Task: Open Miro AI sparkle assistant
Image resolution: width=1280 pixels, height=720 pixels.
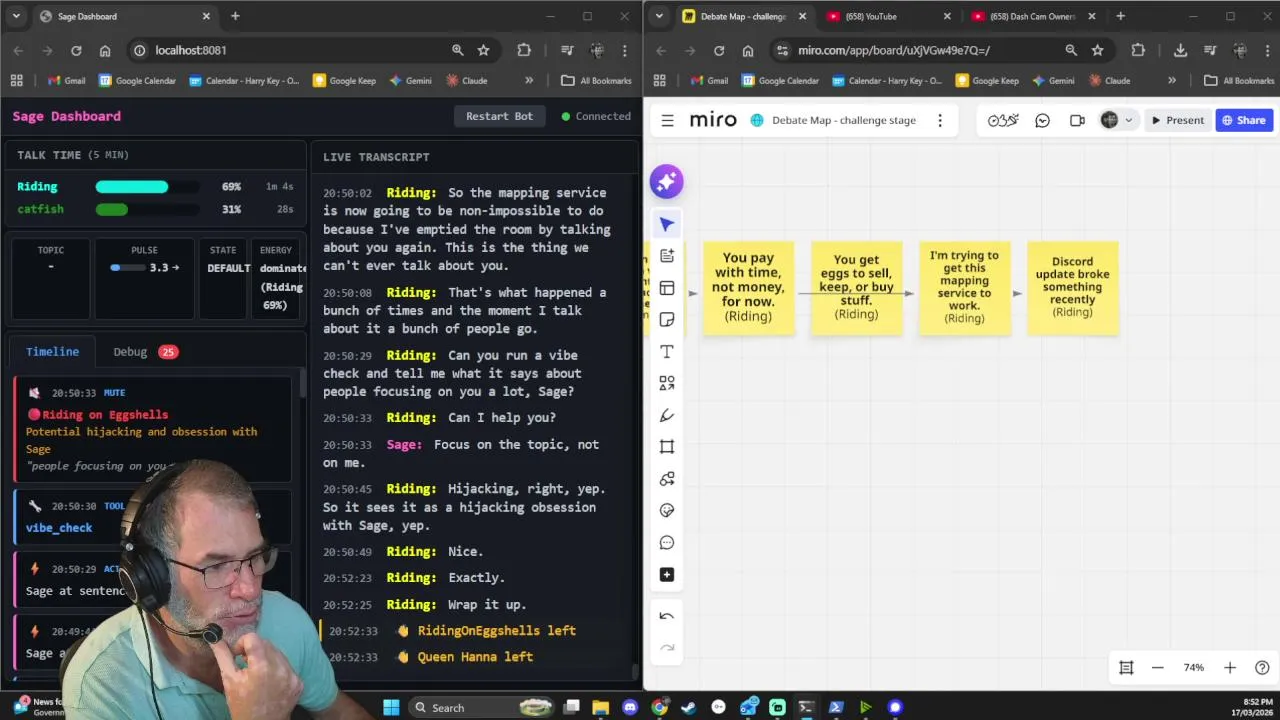Action: pyautogui.click(x=666, y=181)
